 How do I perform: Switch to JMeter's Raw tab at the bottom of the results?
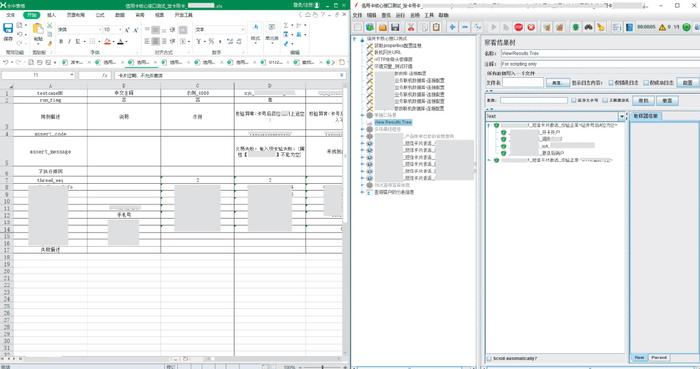[x=639, y=357]
